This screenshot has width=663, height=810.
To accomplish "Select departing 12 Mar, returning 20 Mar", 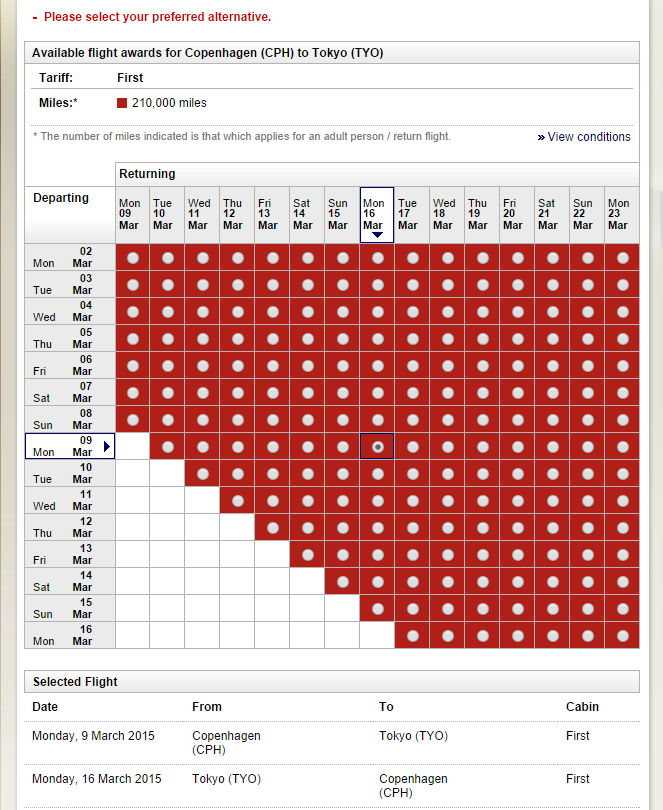I will tap(517, 527).
